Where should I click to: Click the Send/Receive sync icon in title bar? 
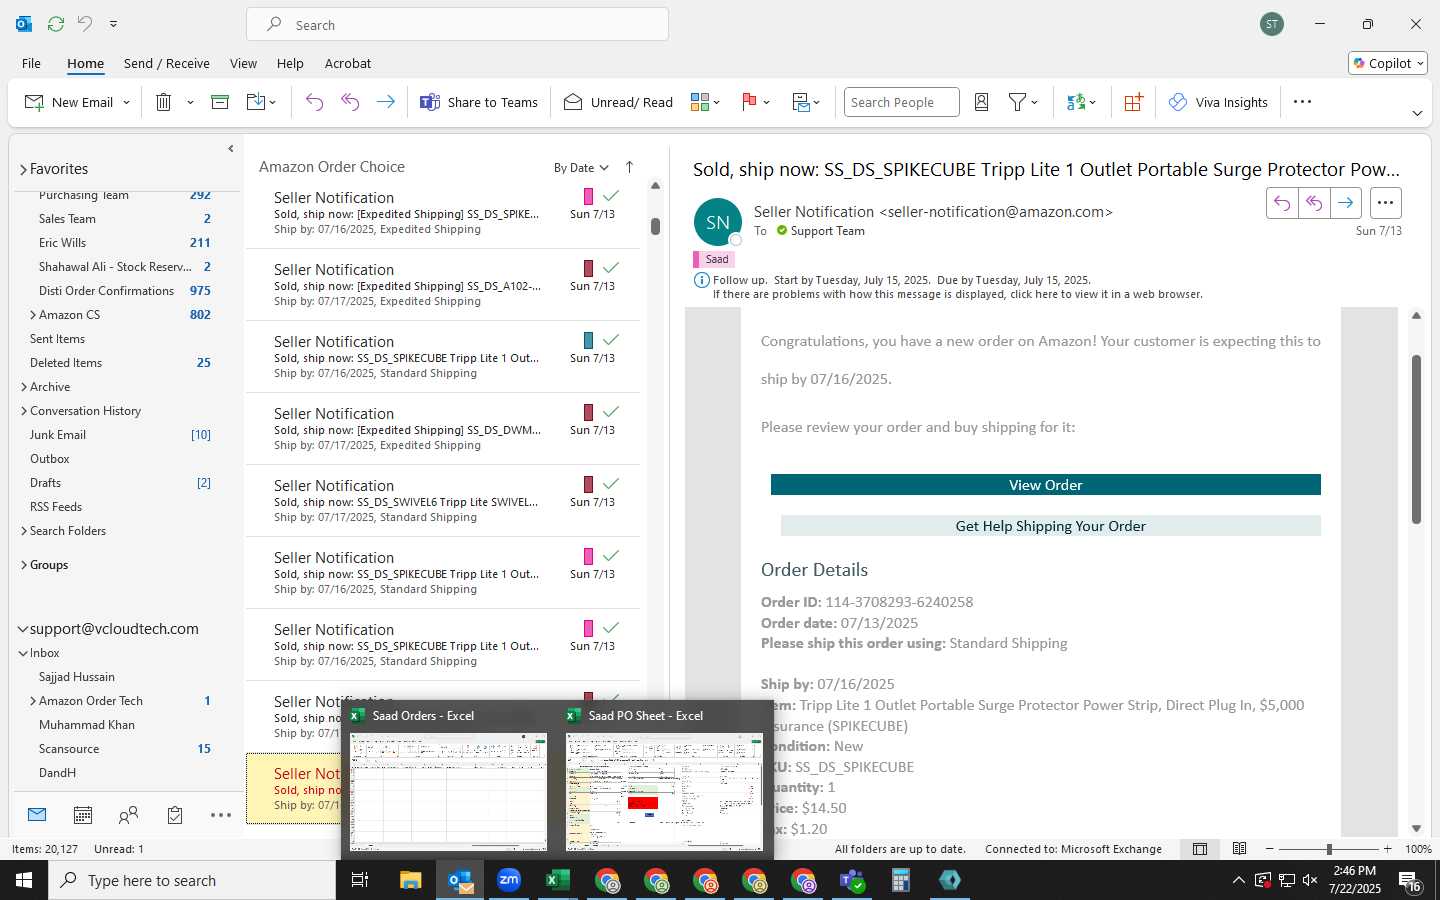click(56, 23)
